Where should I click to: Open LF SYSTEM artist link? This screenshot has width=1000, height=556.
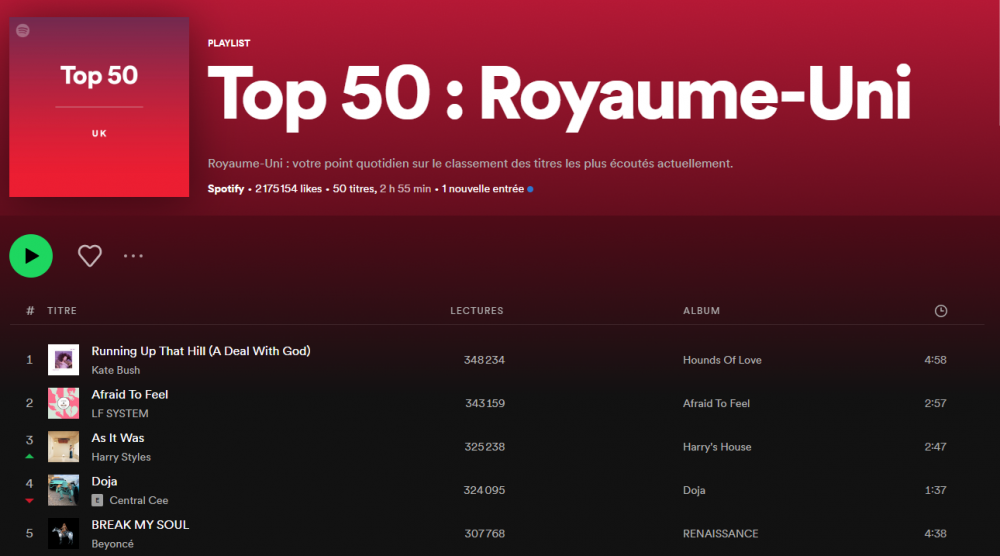coord(120,413)
